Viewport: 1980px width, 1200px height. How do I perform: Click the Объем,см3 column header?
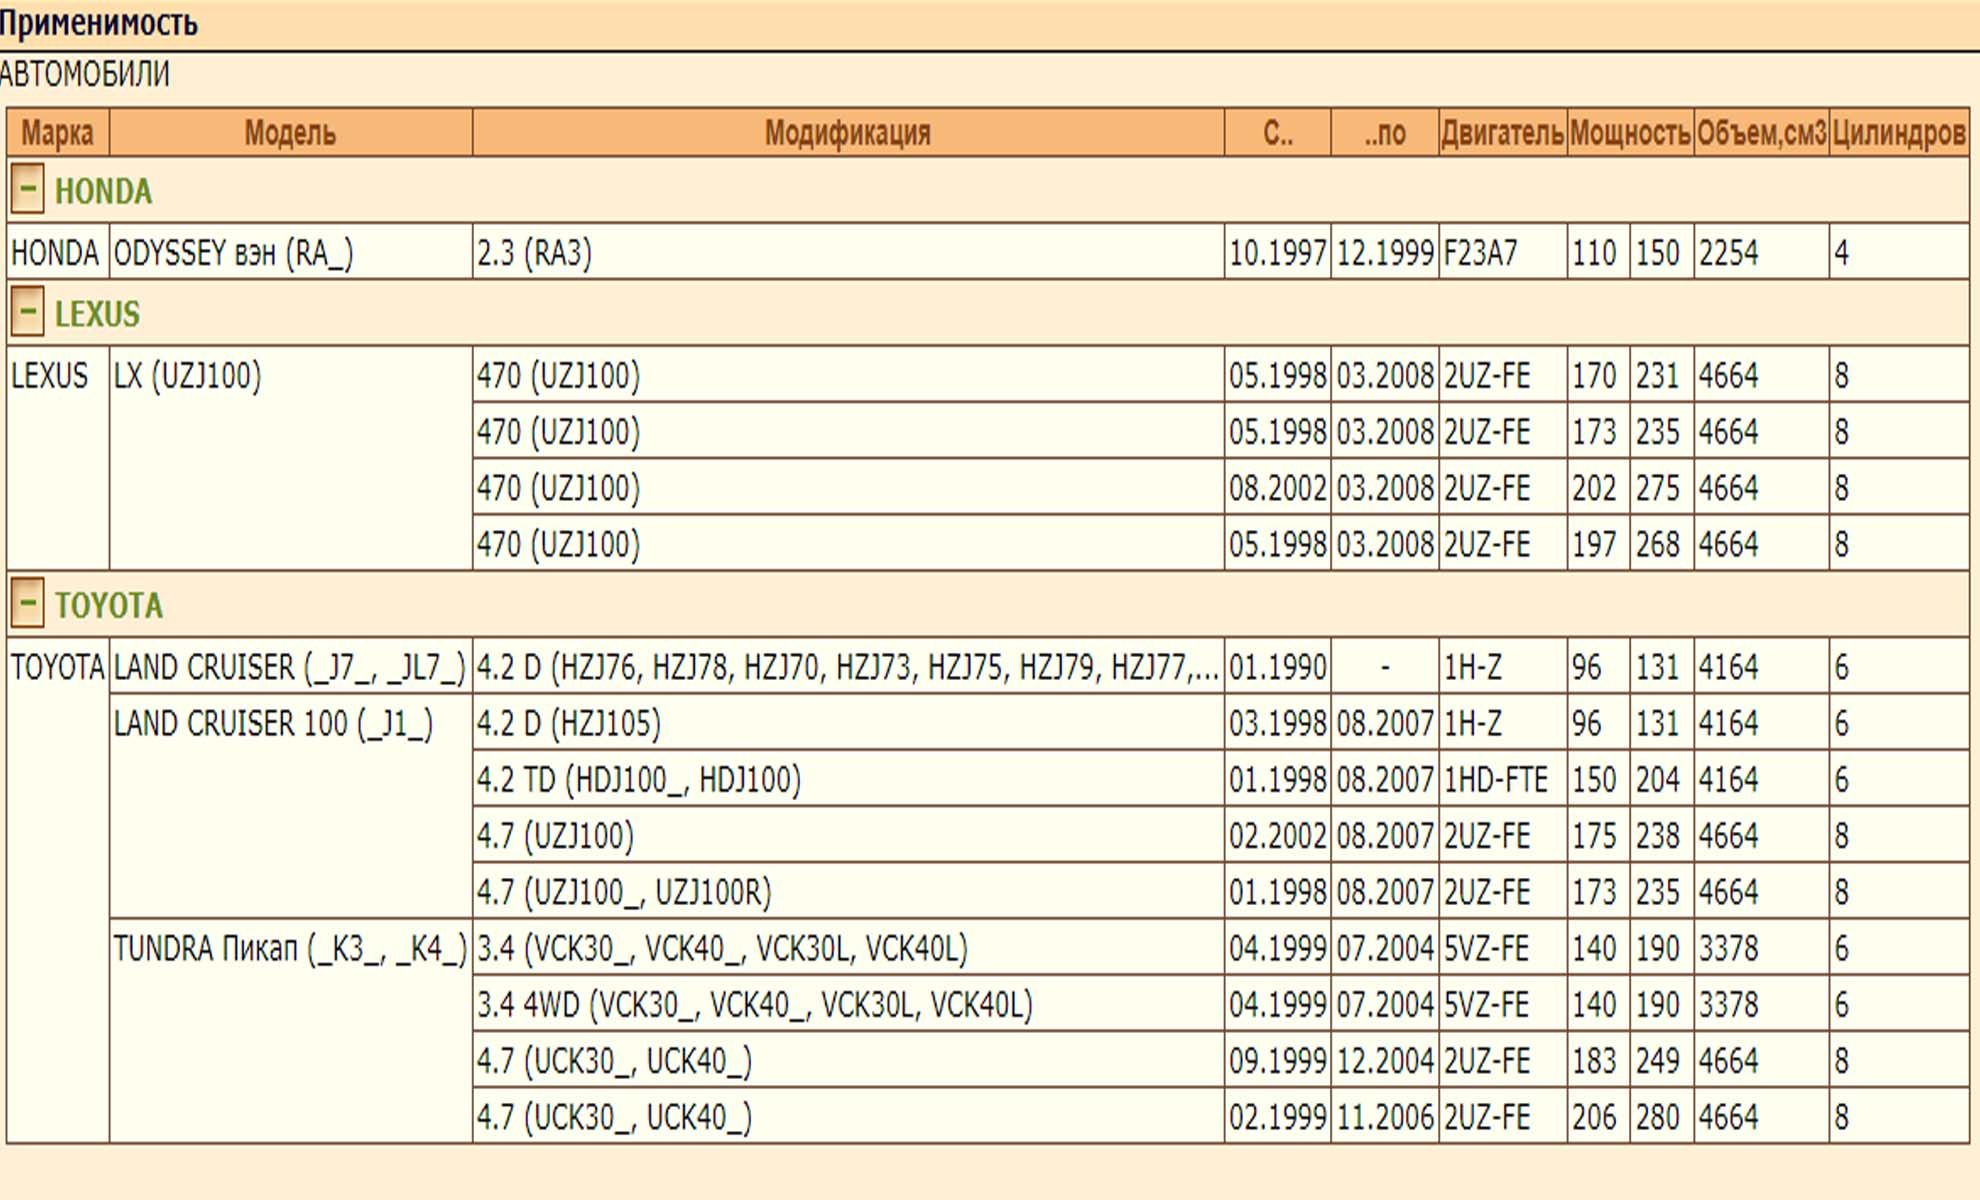[1761, 133]
